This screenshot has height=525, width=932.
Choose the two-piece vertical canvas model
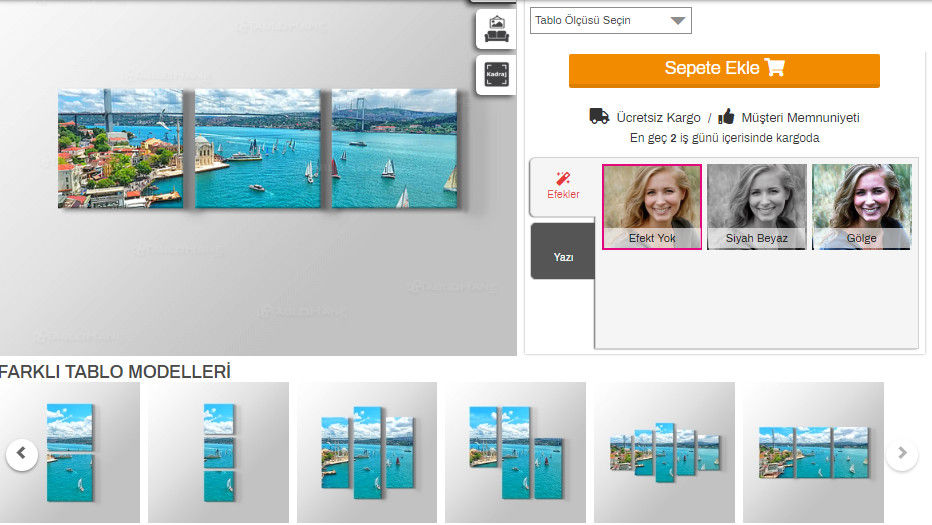click(x=70, y=452)
